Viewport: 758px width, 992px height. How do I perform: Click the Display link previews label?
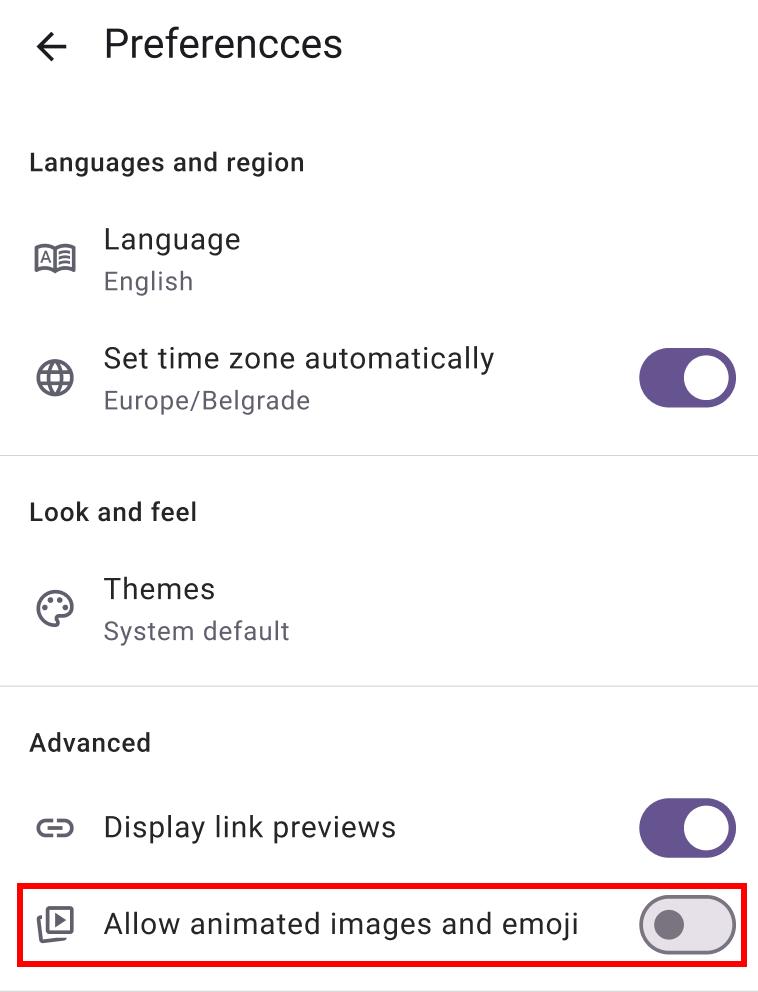[x=250, y=828]
